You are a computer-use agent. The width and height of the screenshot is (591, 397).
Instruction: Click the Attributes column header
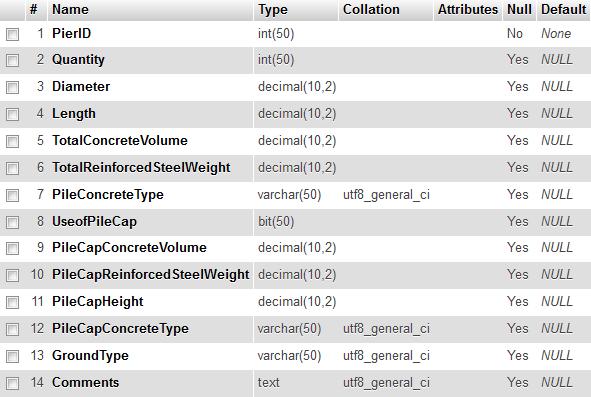click(468, 9)
